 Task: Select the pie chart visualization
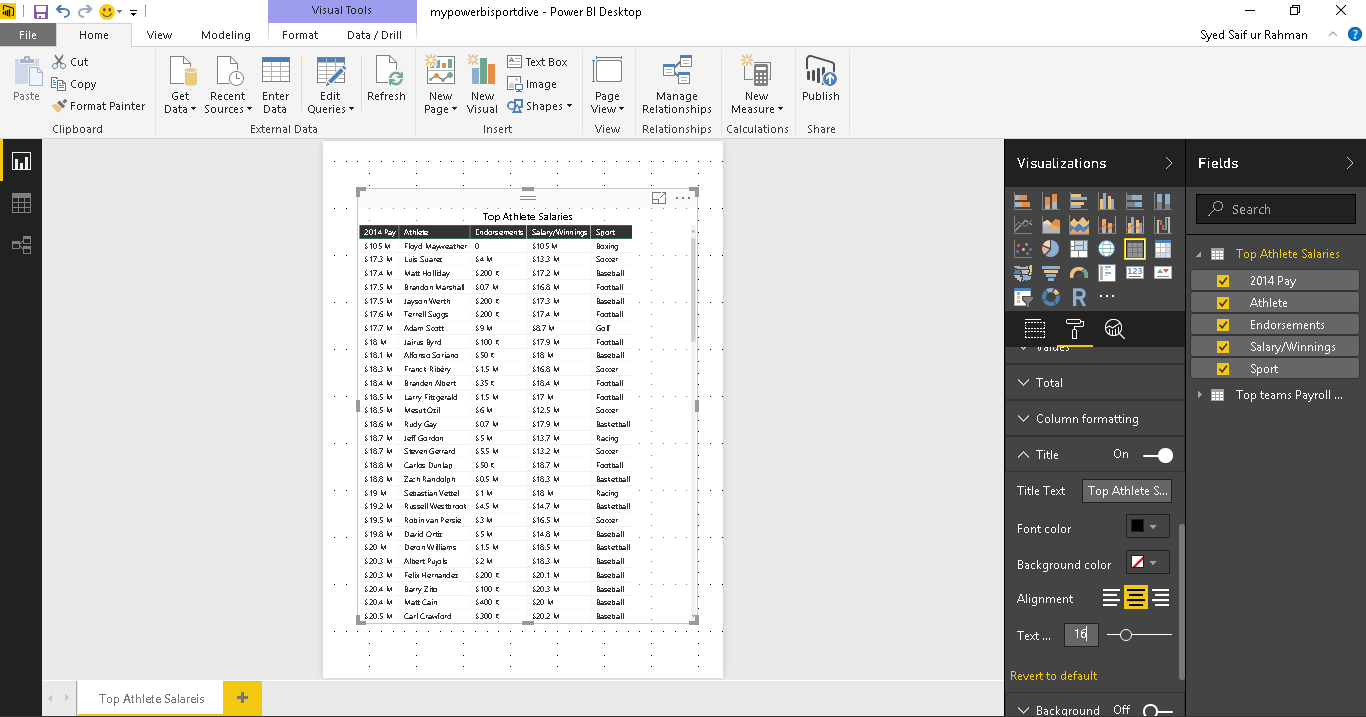[1051, 249]
